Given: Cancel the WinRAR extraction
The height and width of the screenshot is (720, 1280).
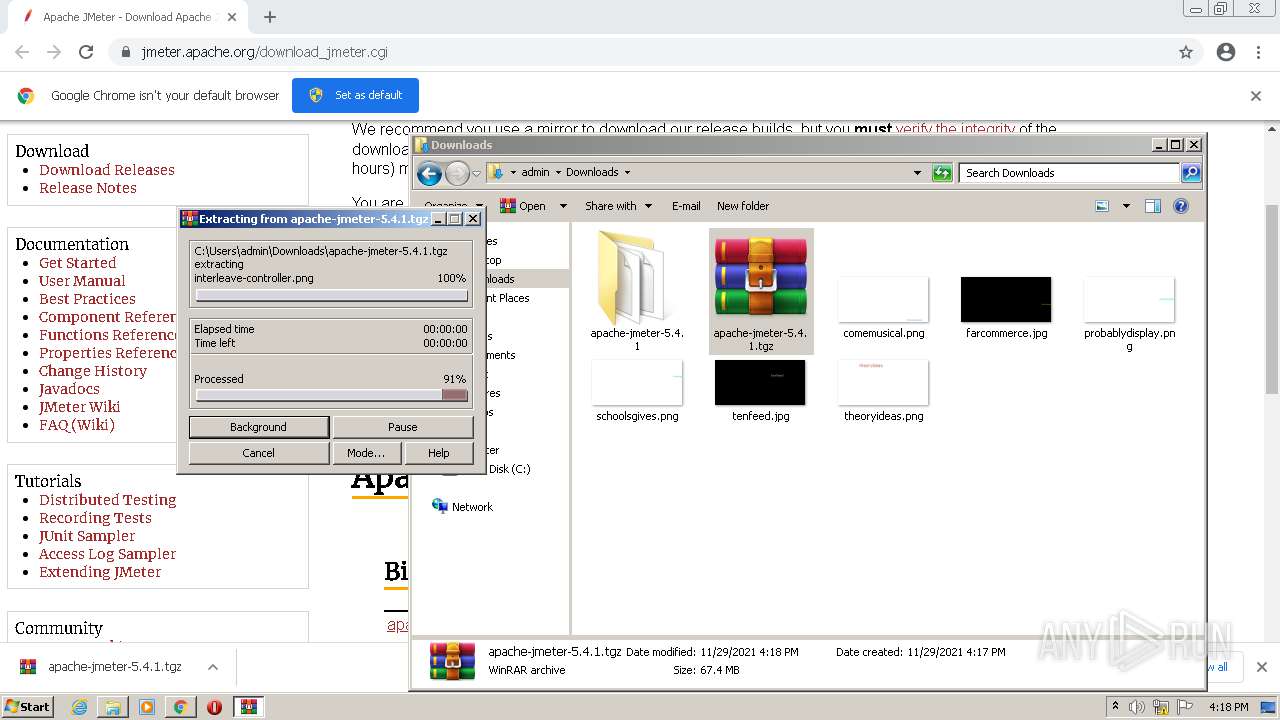Looking at the screenshot, I should tap(258, 453).
